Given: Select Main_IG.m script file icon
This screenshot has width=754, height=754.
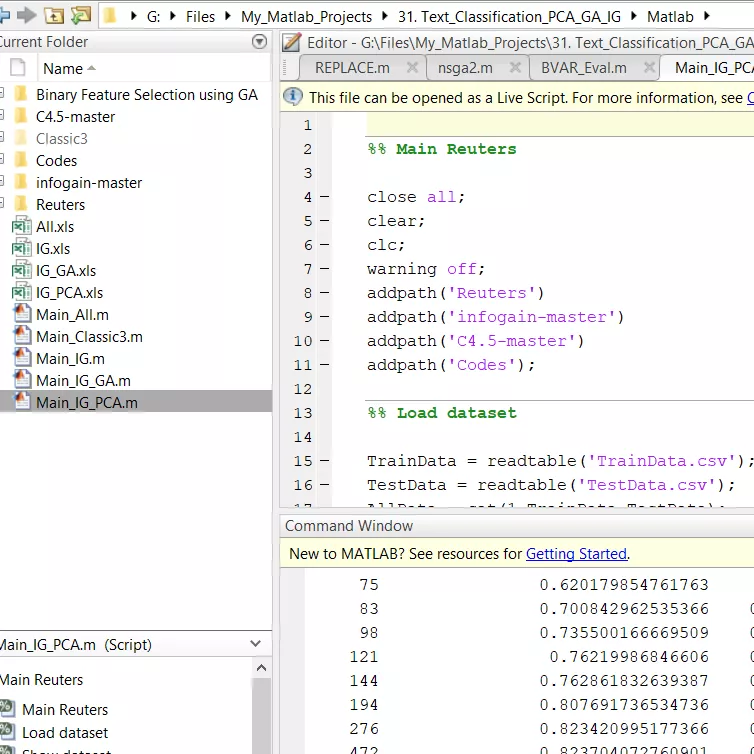Looking at the screenshot, I should point(22,358).
